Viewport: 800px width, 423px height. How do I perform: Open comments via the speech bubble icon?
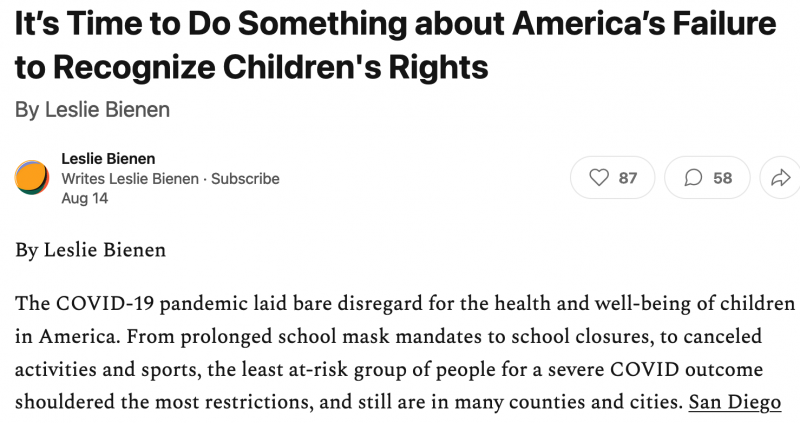(x=693, y=178)
